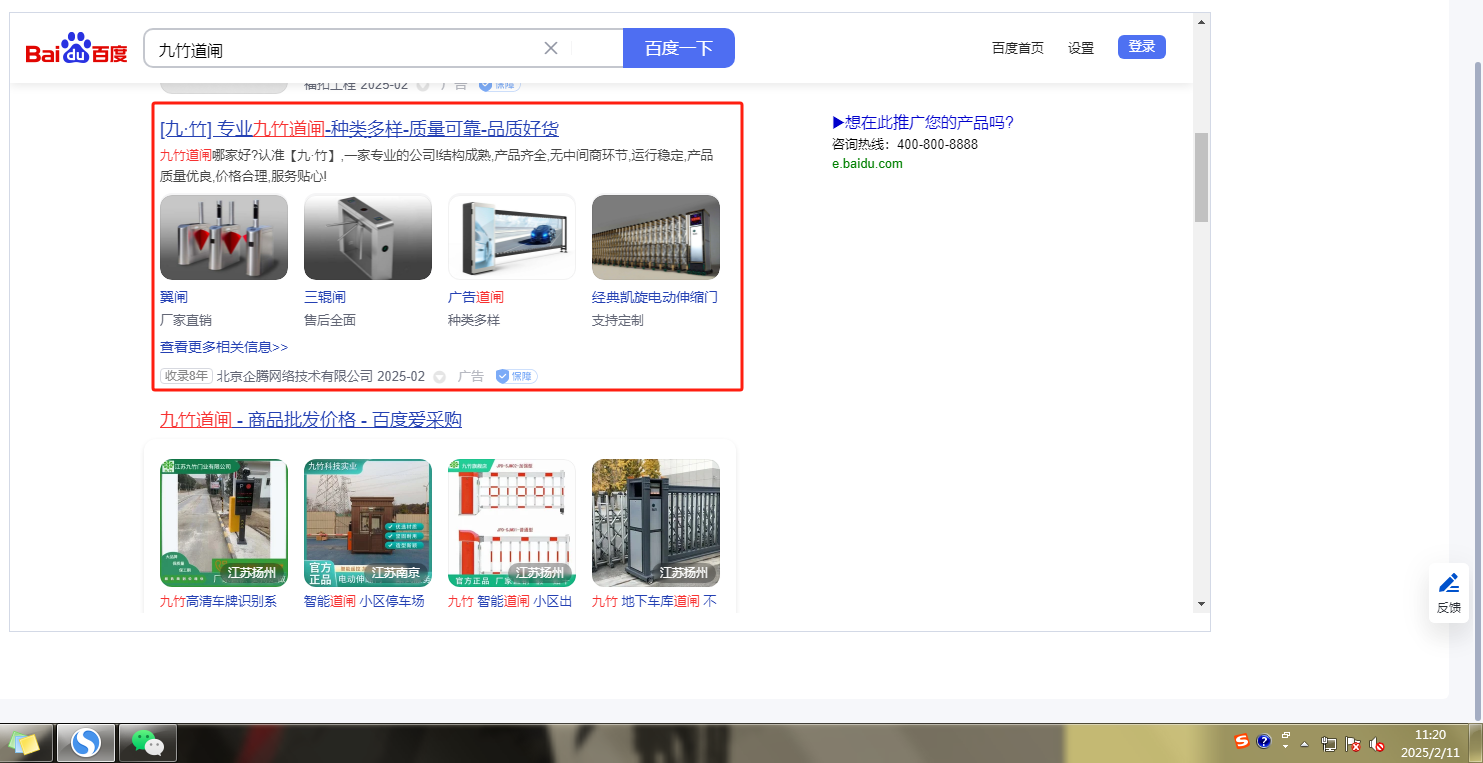Viewport: 1483px width, 763px height.
Task: Click the e.baidu.com link
Action: [x=867, y=164]
